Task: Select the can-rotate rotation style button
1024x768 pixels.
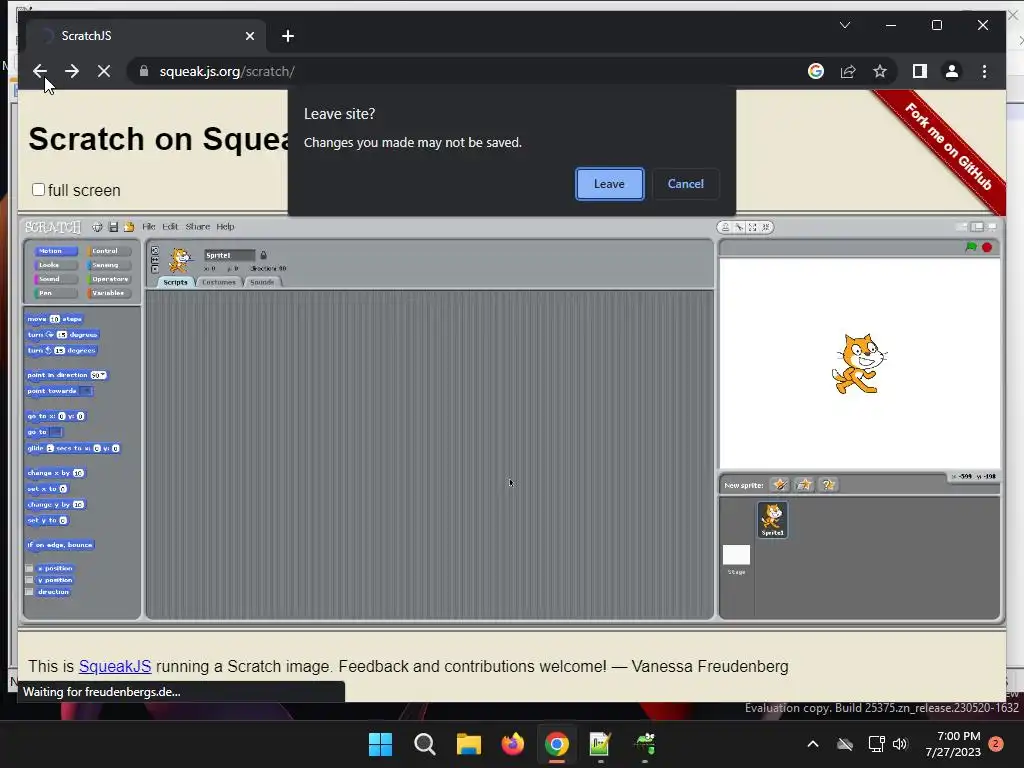Action: (x=155, y=251)
